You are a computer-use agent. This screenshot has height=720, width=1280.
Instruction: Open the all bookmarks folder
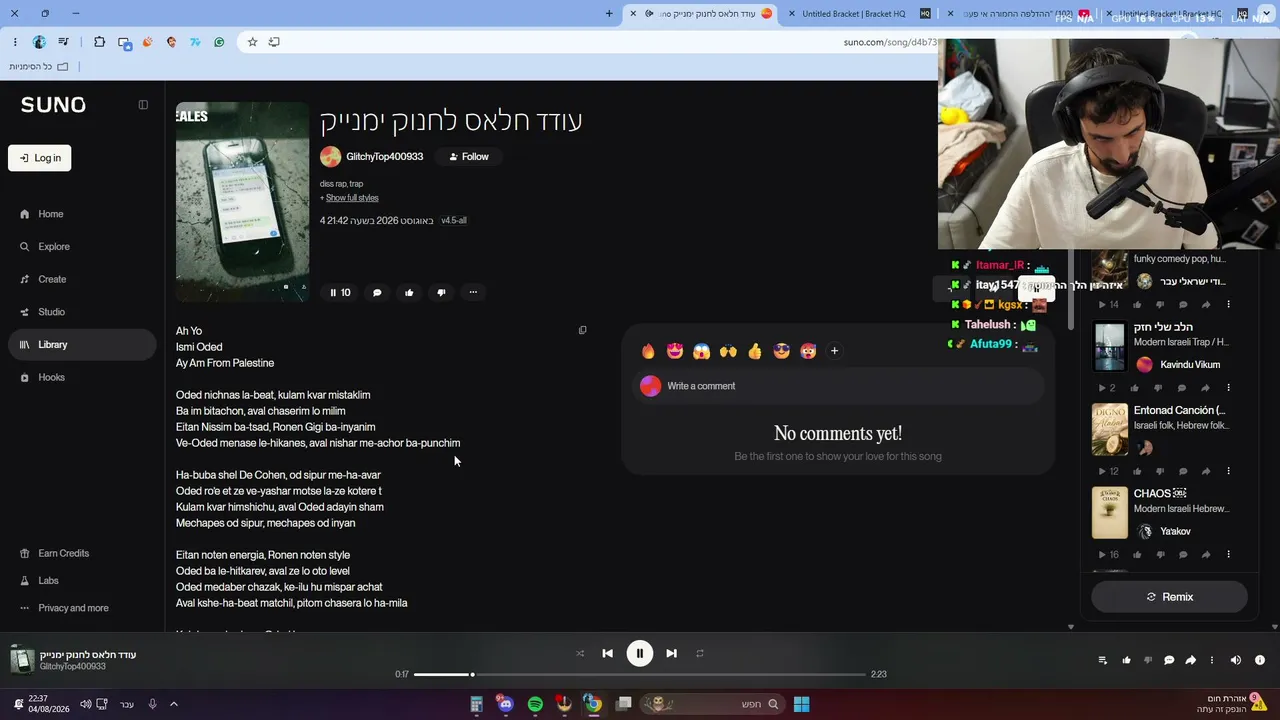click(x=38, y=67)
